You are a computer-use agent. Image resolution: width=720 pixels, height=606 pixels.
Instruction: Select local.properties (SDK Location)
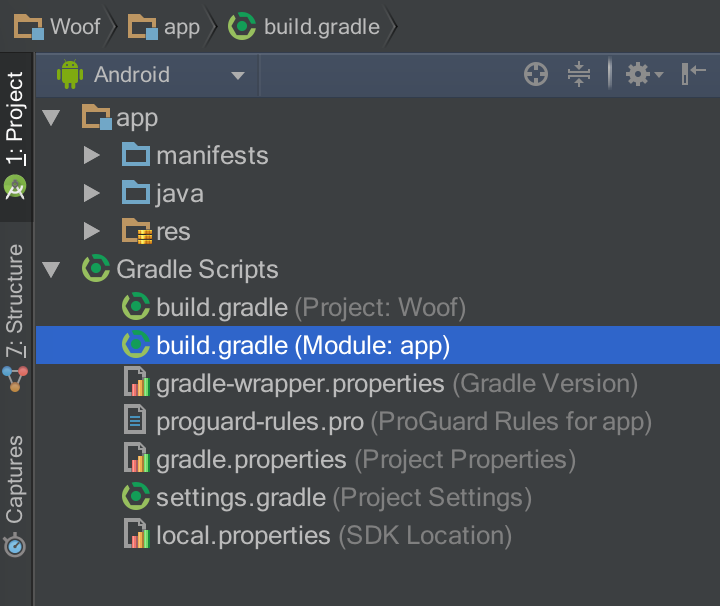(377, 536)
